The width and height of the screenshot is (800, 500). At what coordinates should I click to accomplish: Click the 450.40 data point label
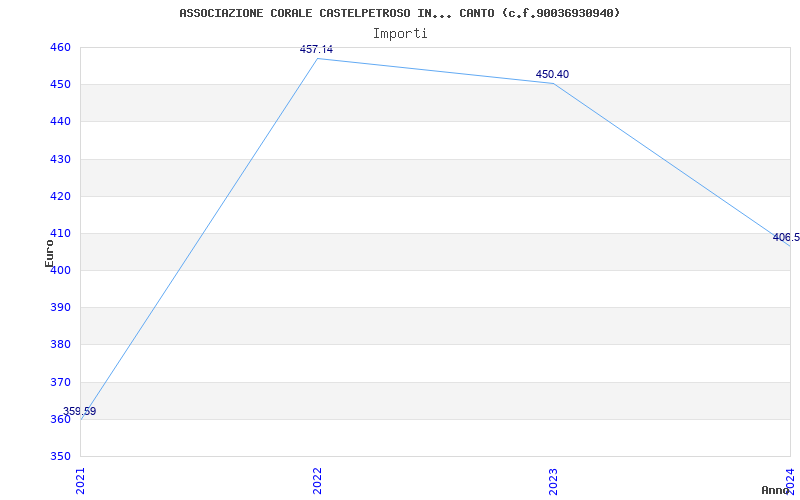(552, 74)
